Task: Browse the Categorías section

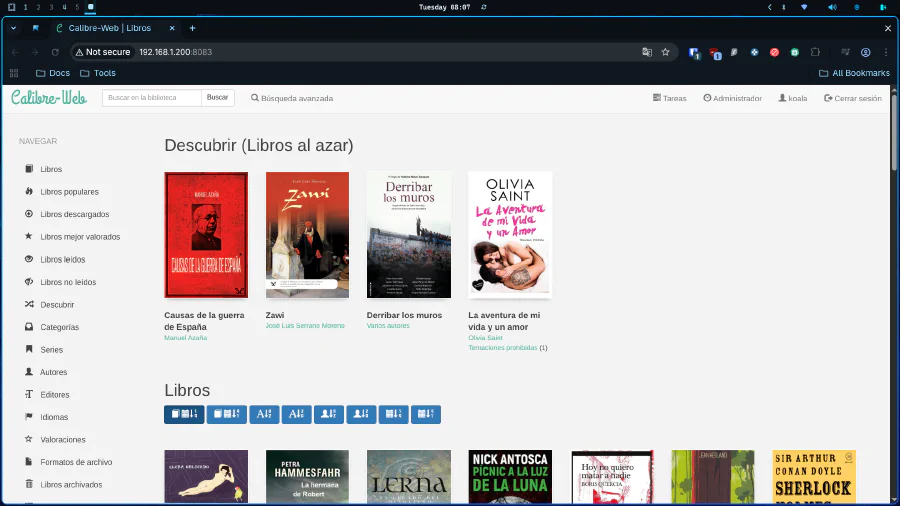Action: (x=59, y=327)
